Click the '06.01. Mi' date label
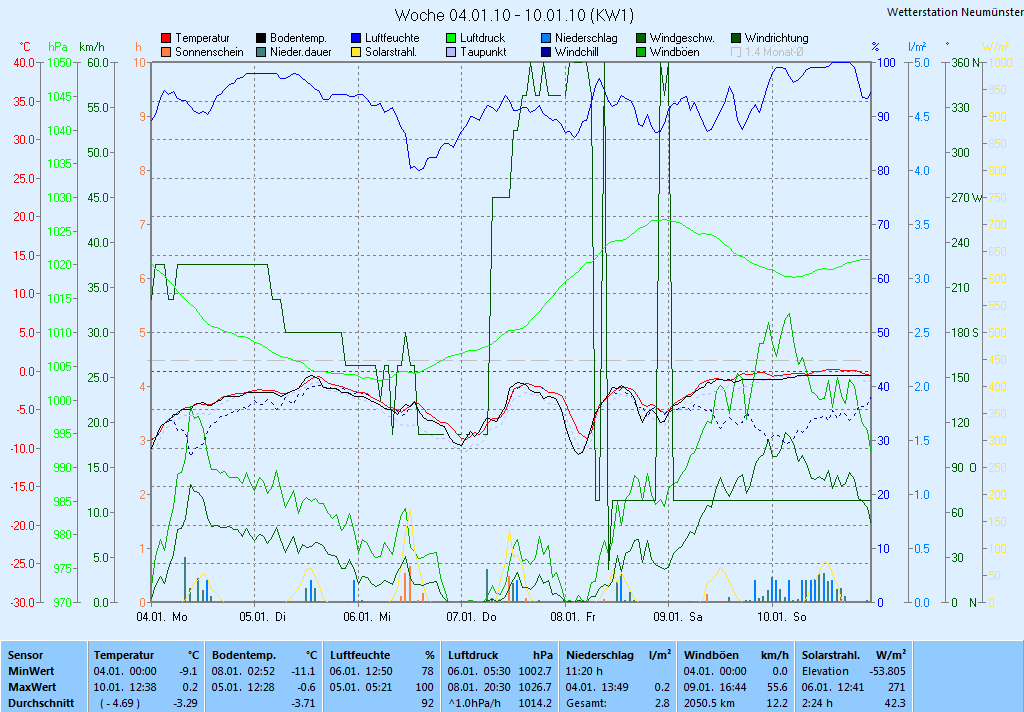This screenshot has height=712, width=1024. coord(367,617)
